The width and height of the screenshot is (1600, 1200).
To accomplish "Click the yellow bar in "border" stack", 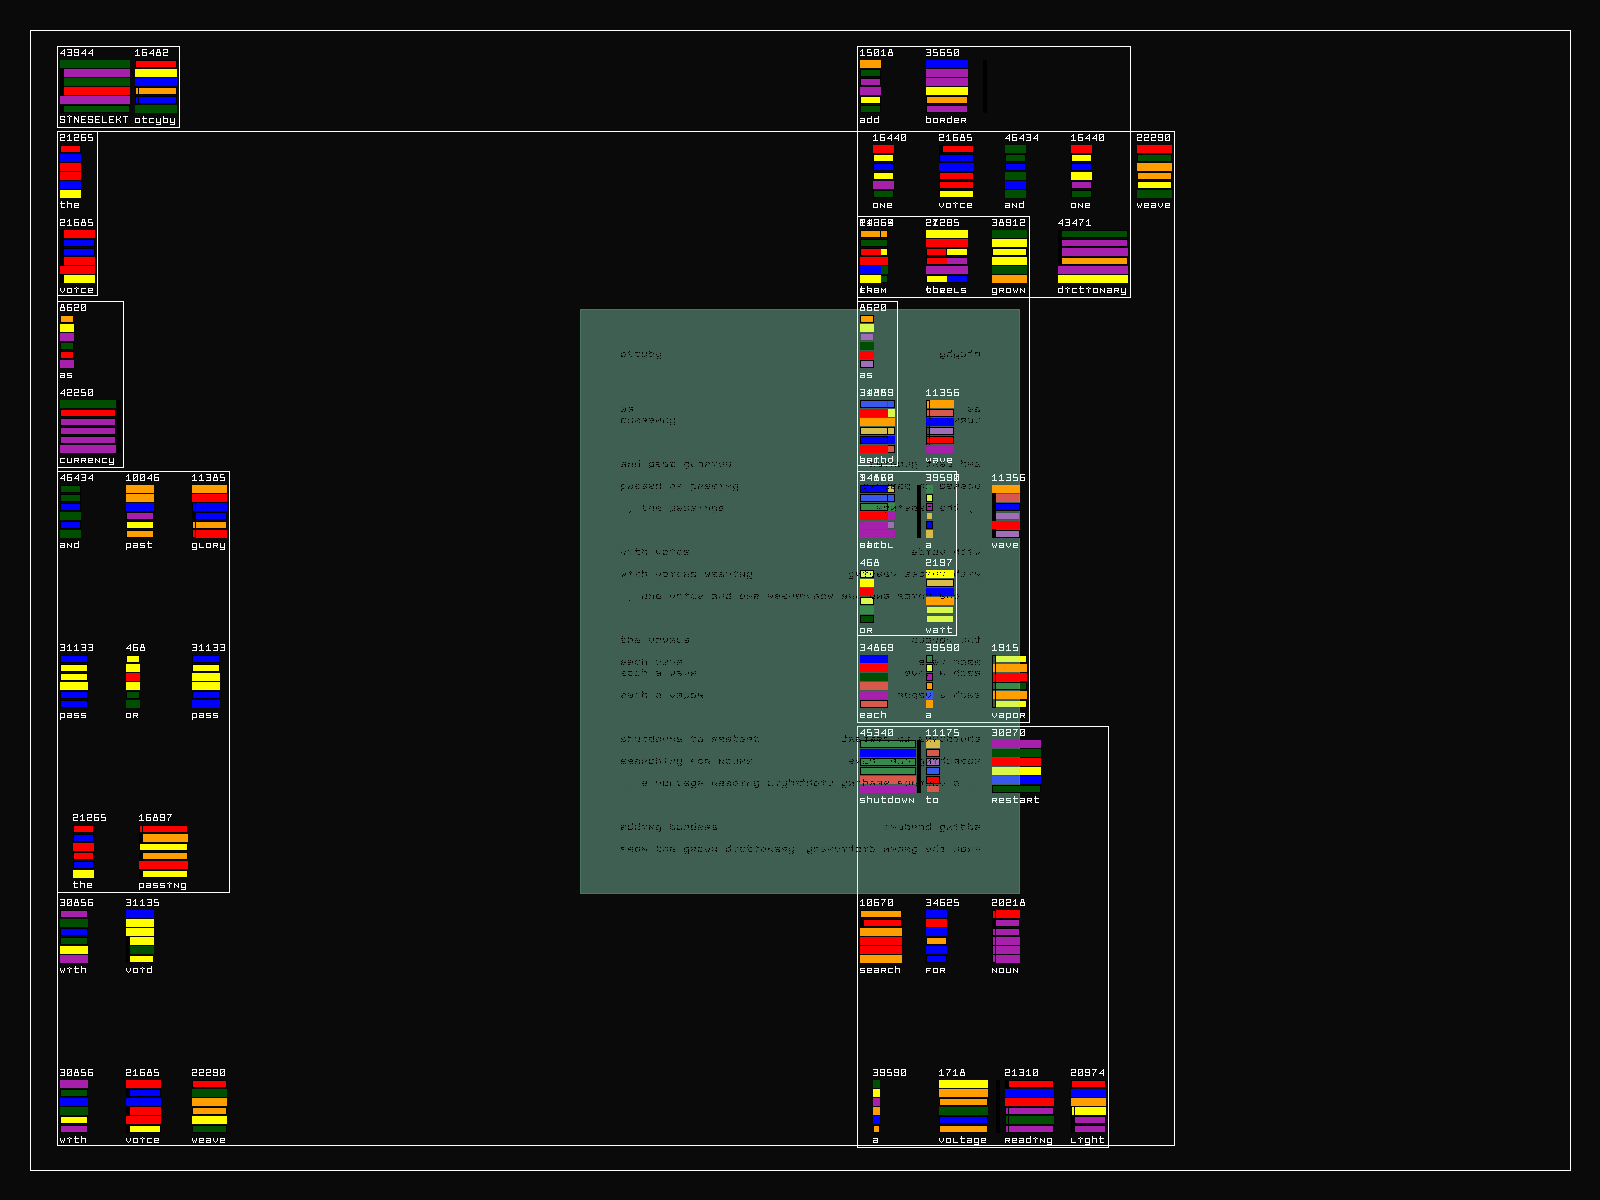I will click(946, 91).
